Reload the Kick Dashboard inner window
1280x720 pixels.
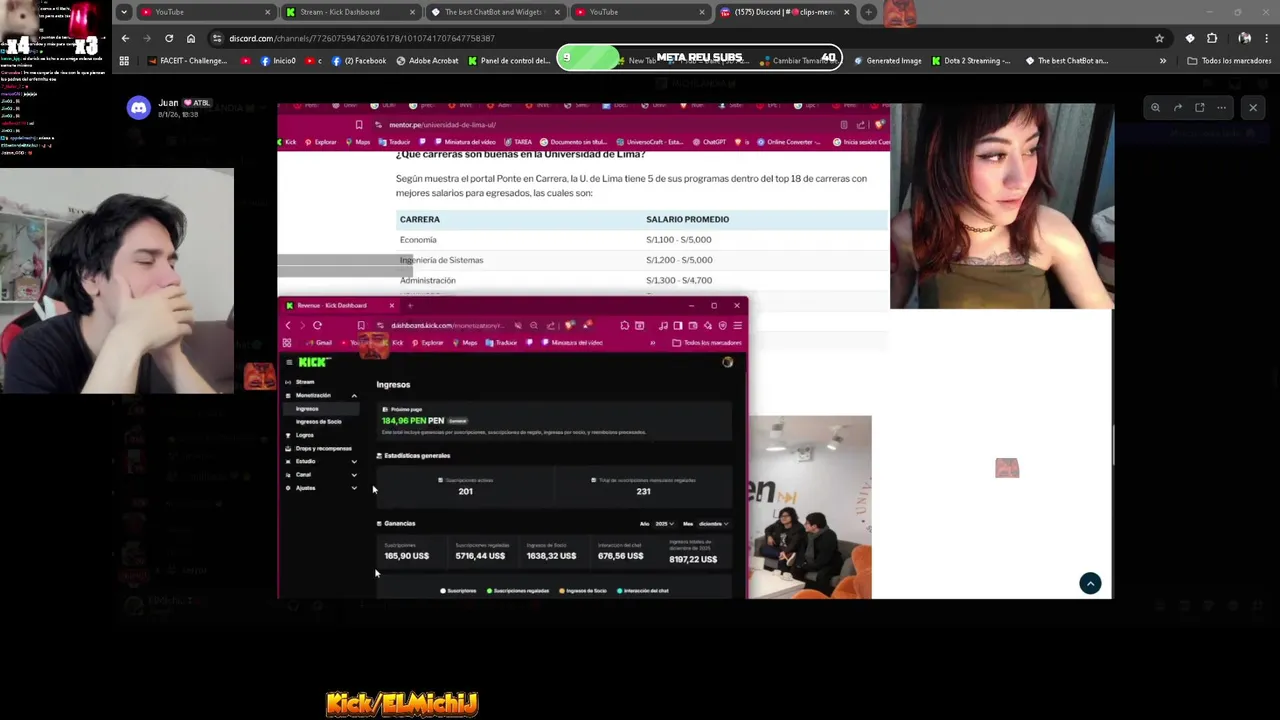click(317, 325)
